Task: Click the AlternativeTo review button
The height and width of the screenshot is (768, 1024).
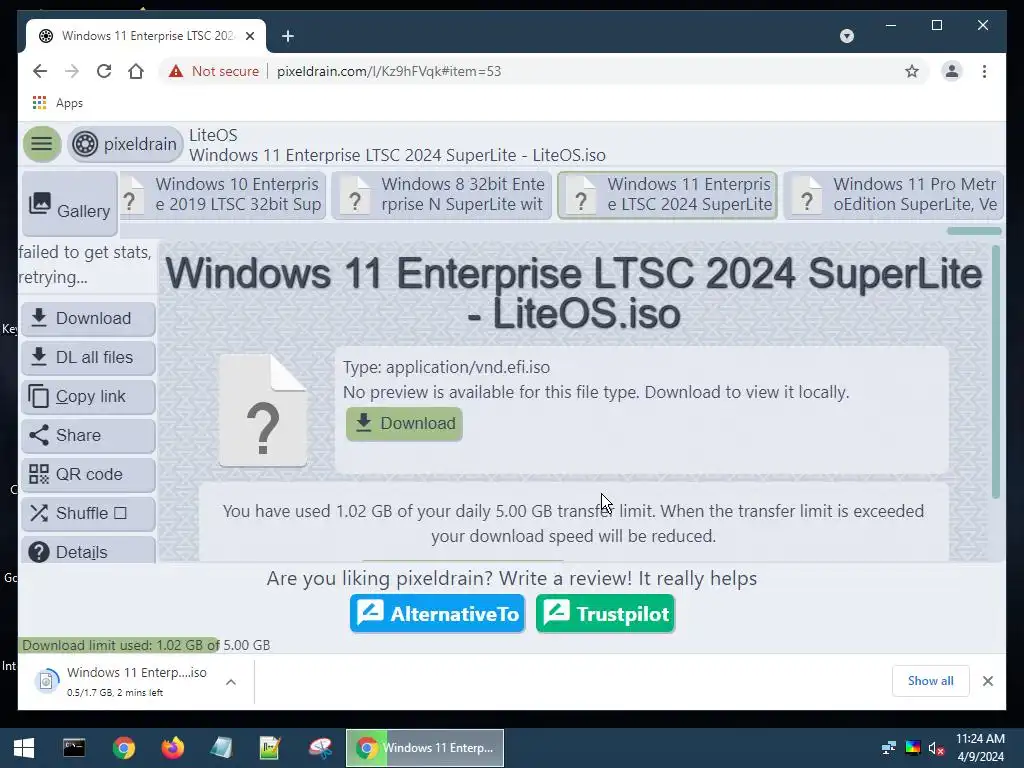Action: [x=438, y=614]
